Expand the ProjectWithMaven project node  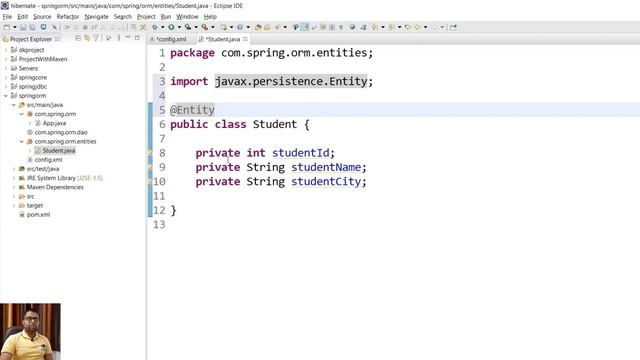(6, 59)
